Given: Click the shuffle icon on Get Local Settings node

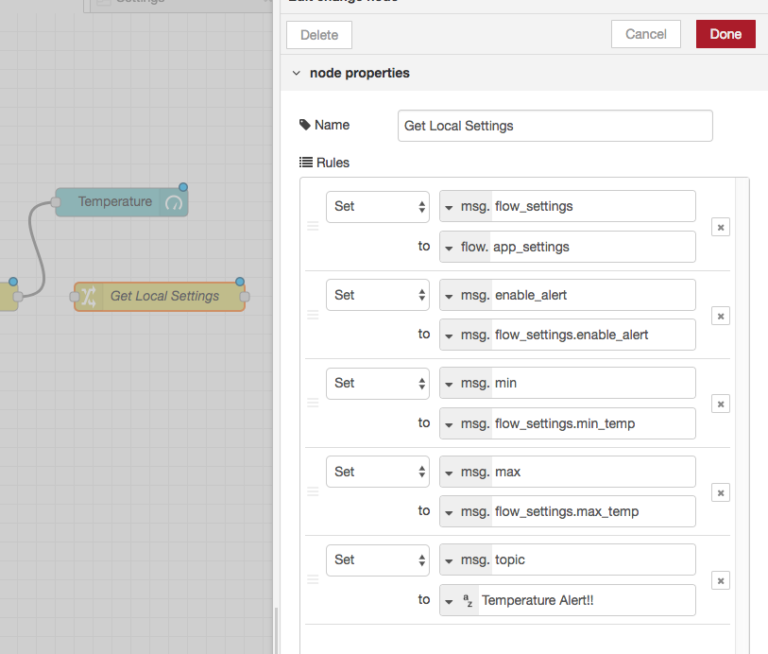Looking at the screenshot, I should point(89,296).
